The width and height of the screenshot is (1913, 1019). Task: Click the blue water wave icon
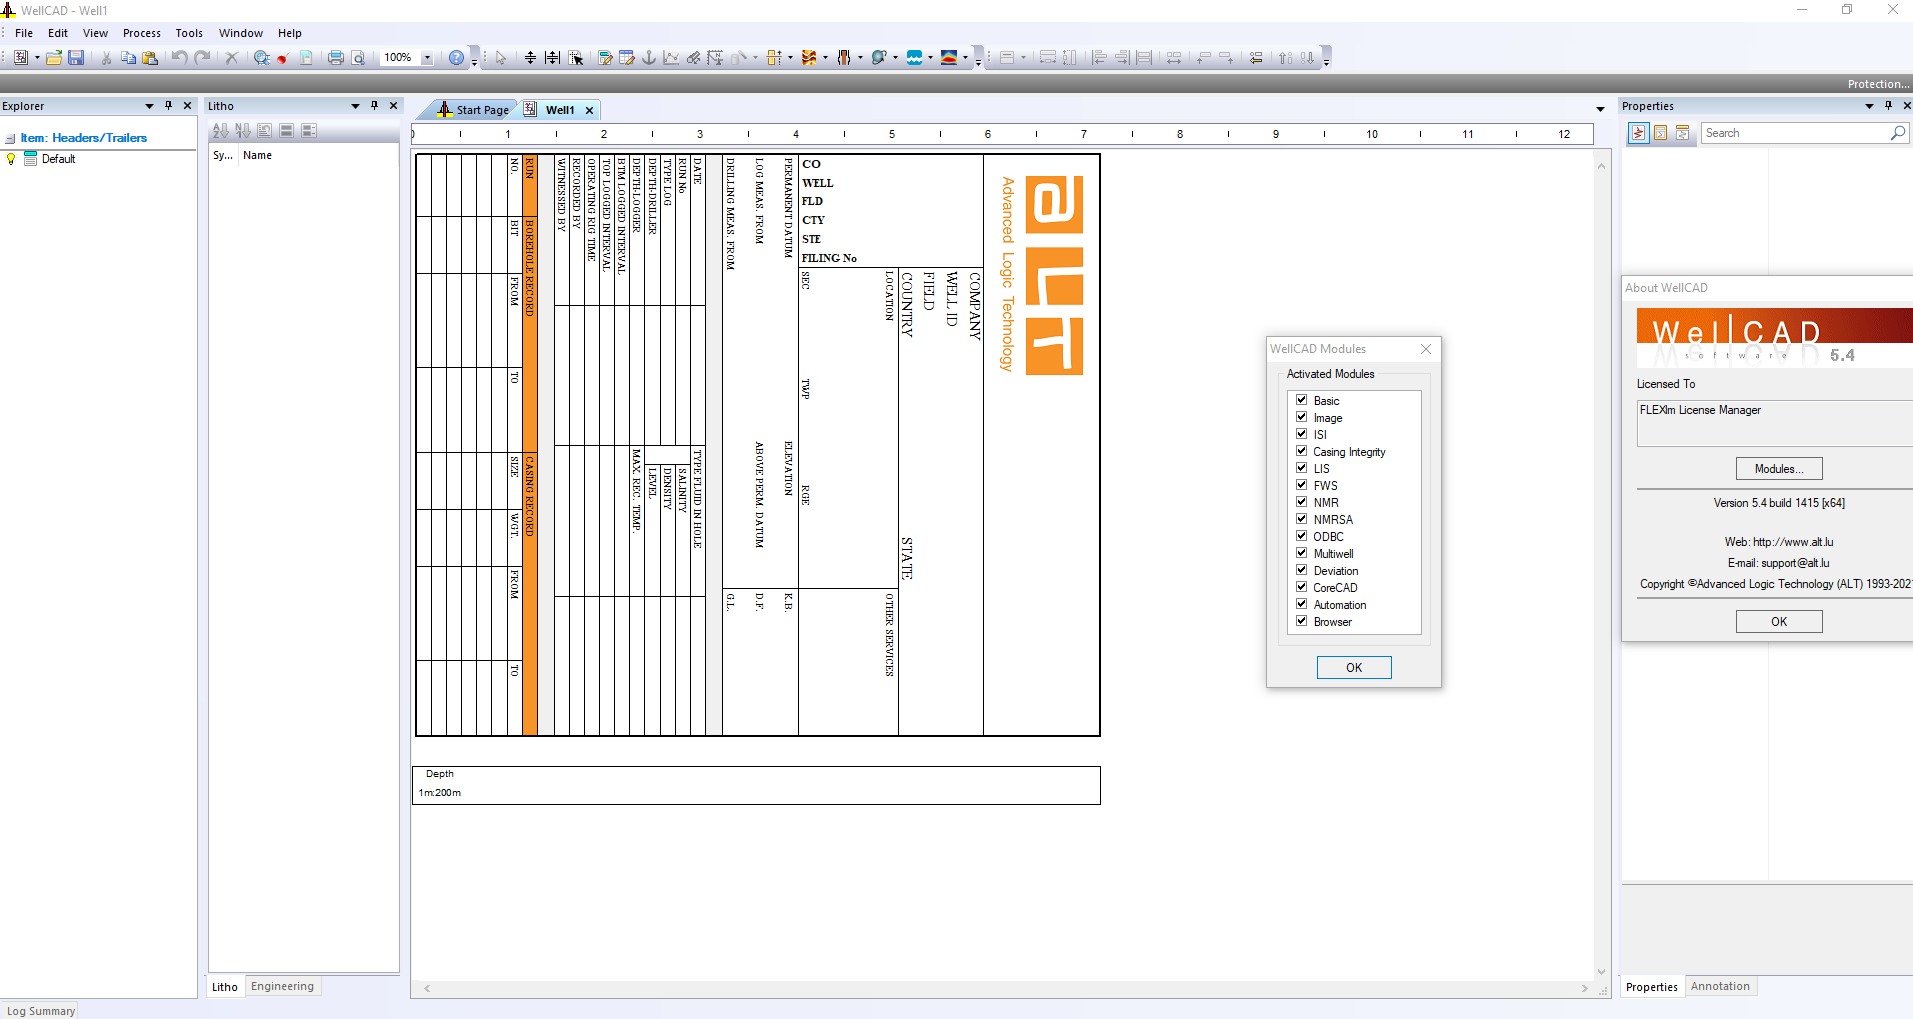click(x=914, y=58)
